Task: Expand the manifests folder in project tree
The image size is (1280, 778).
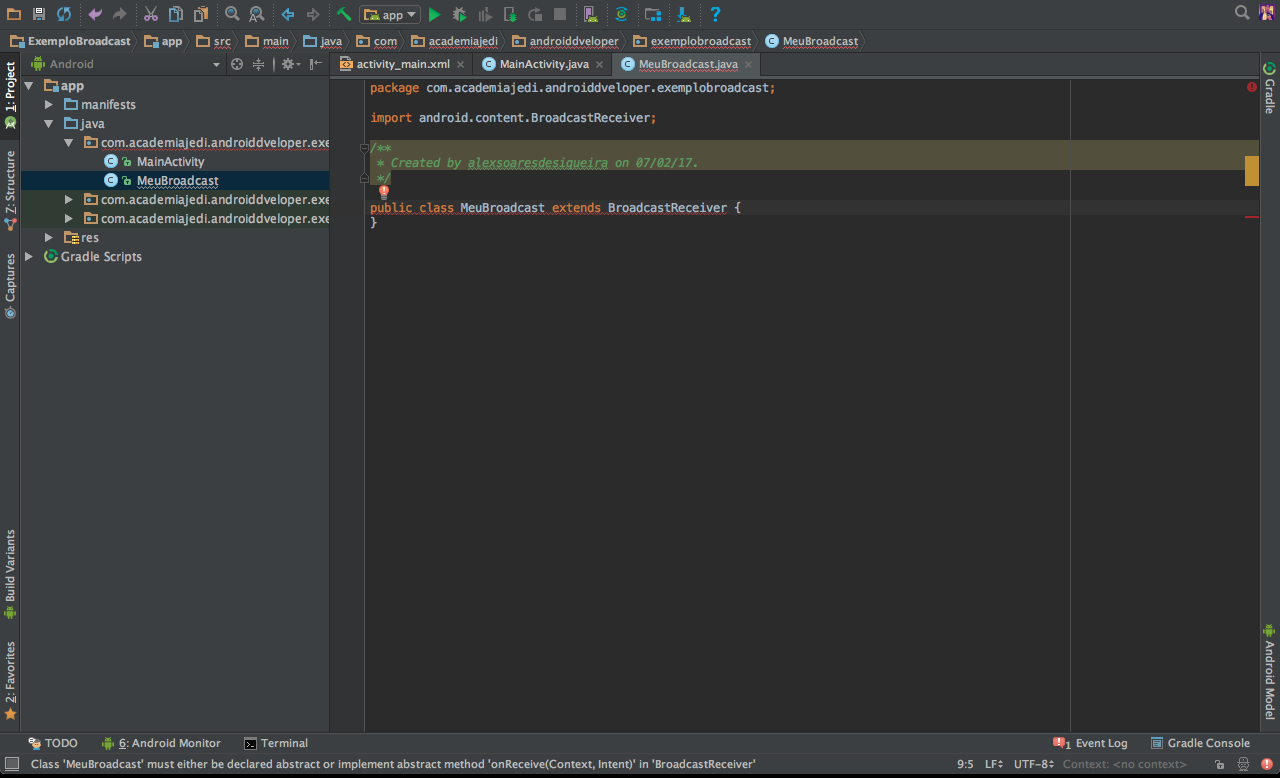Action: click(x=48, y=105)
